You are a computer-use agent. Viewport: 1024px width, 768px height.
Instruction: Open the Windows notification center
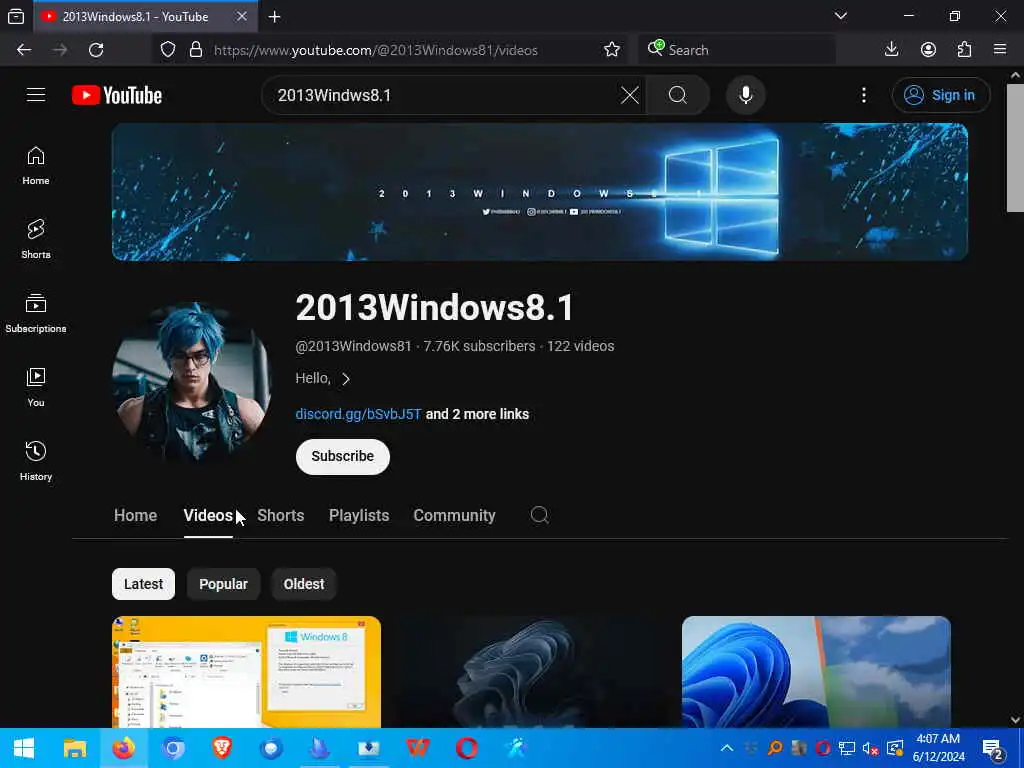tap(993, 749)
